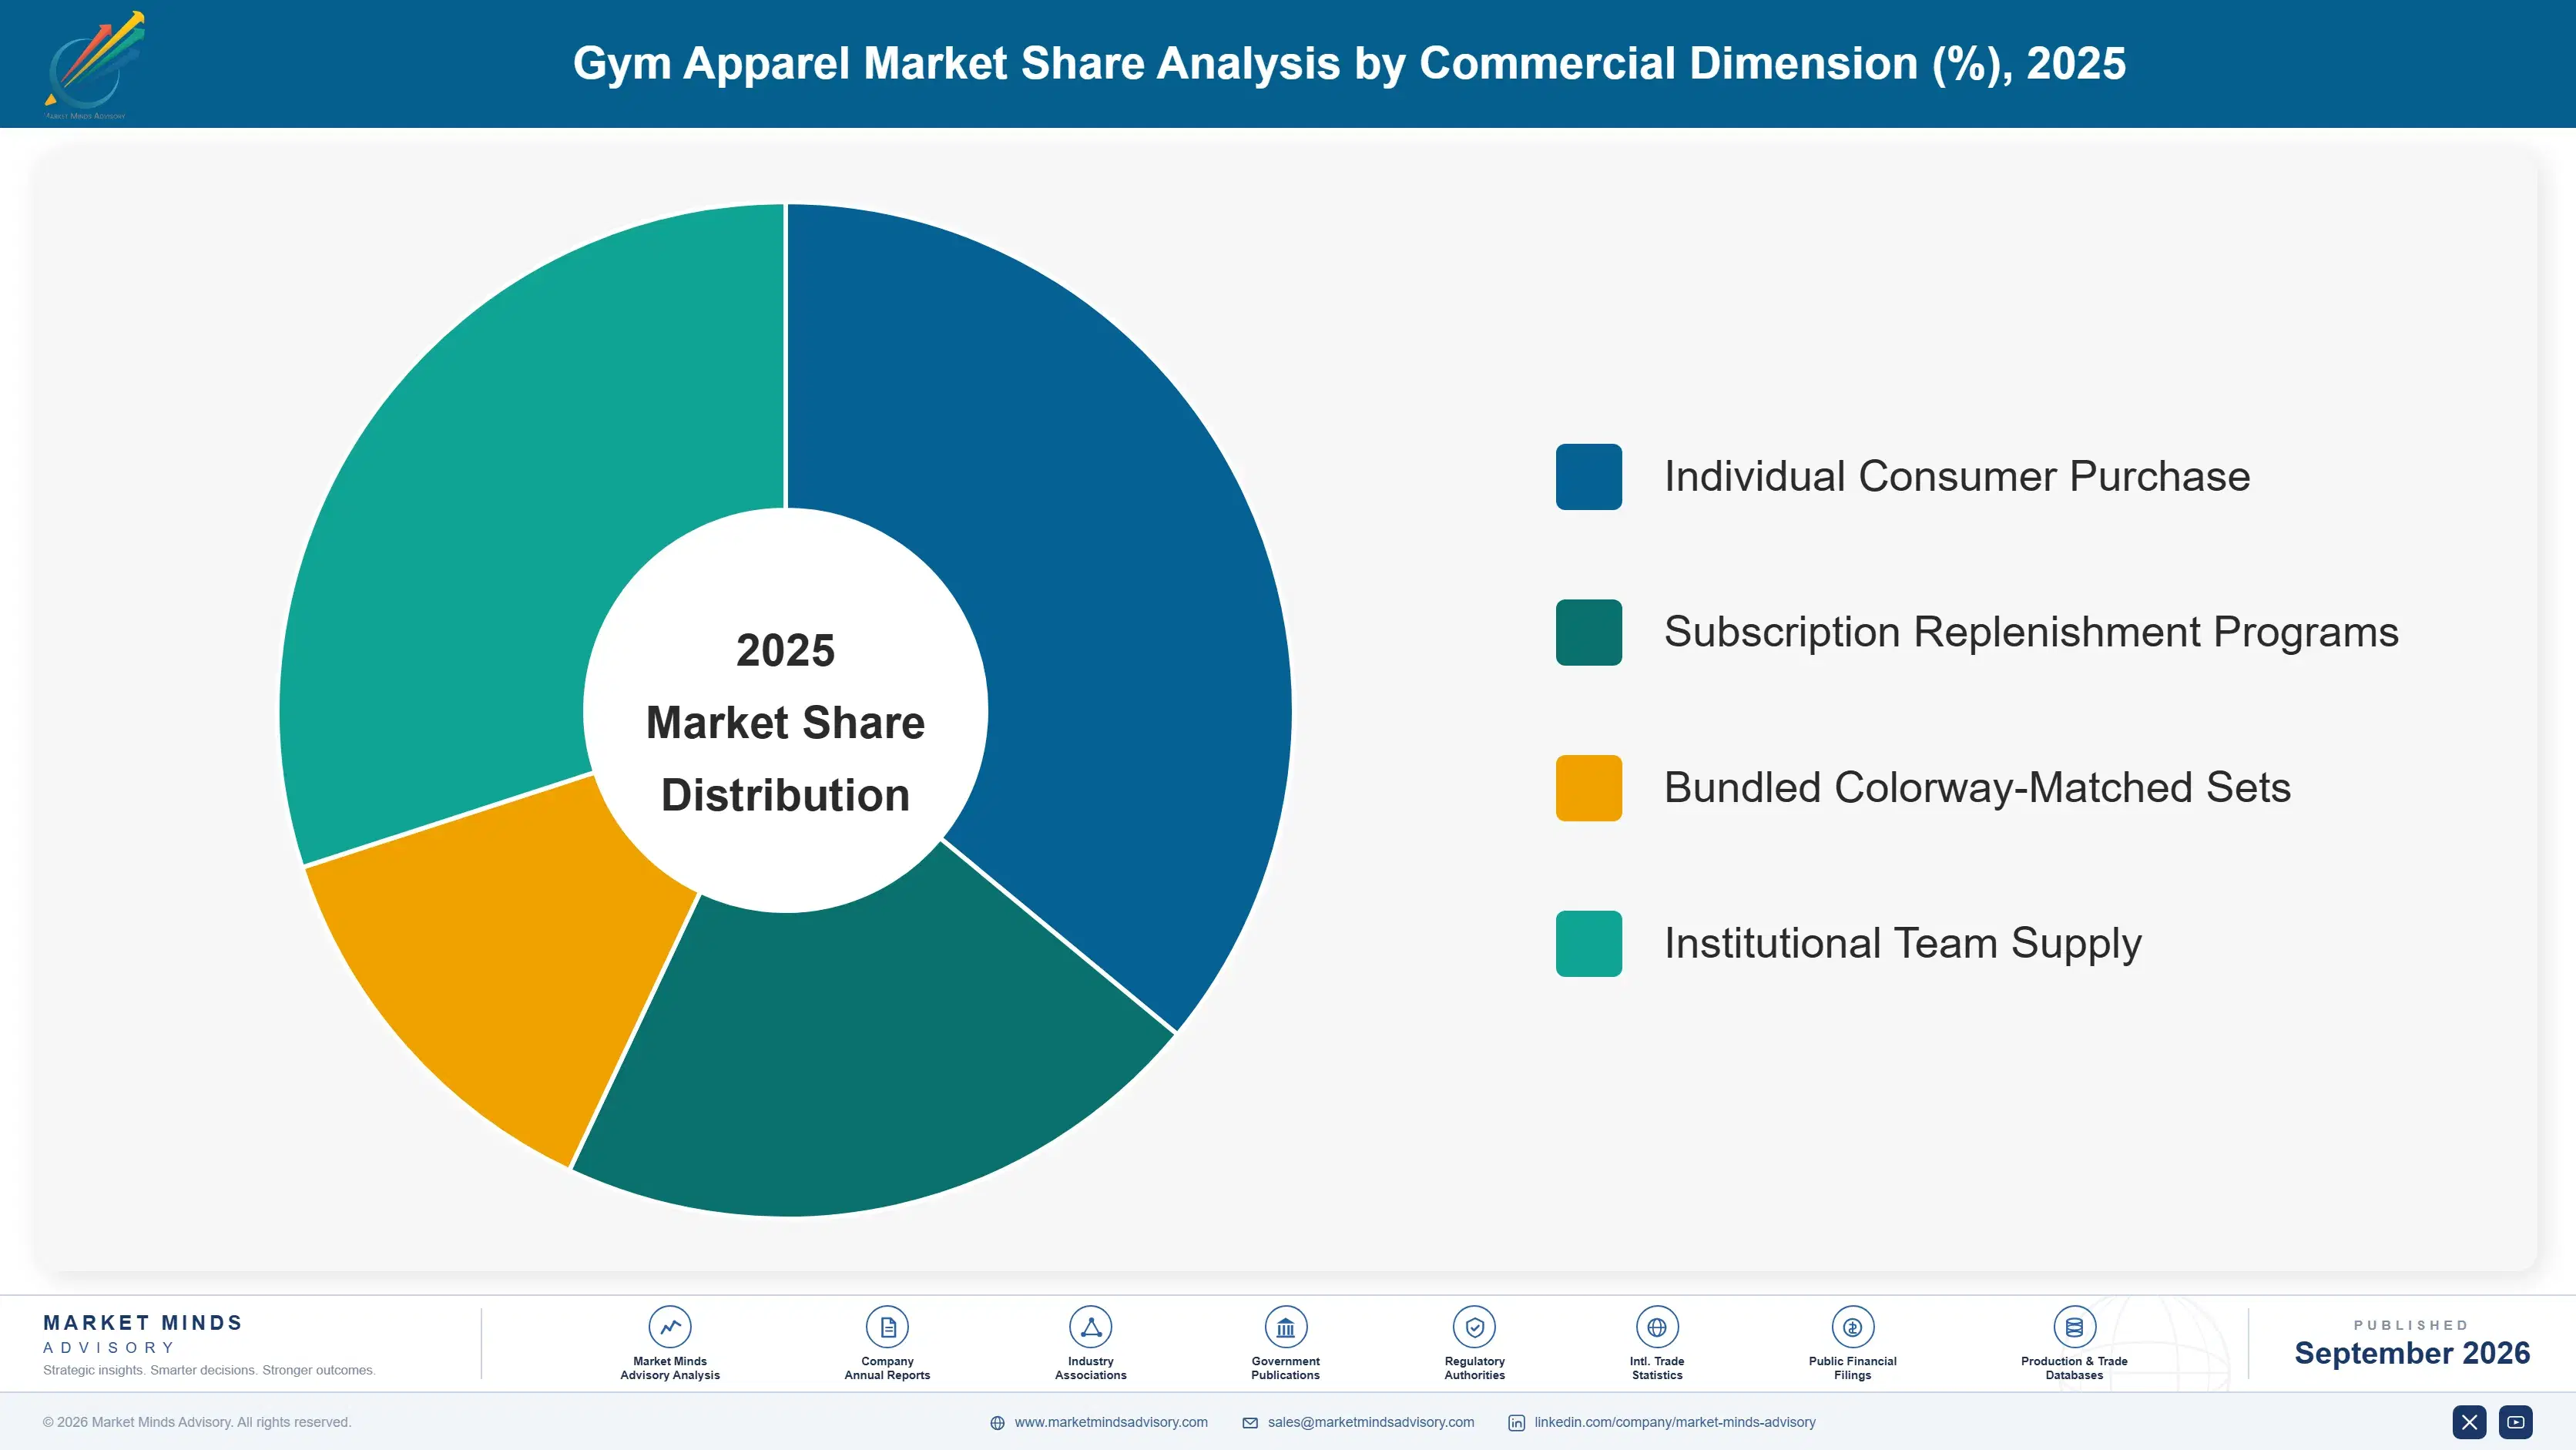2576x1450 pixels.
Task: Click the 2025 Market Share Distribution center text
Action: 785,722
